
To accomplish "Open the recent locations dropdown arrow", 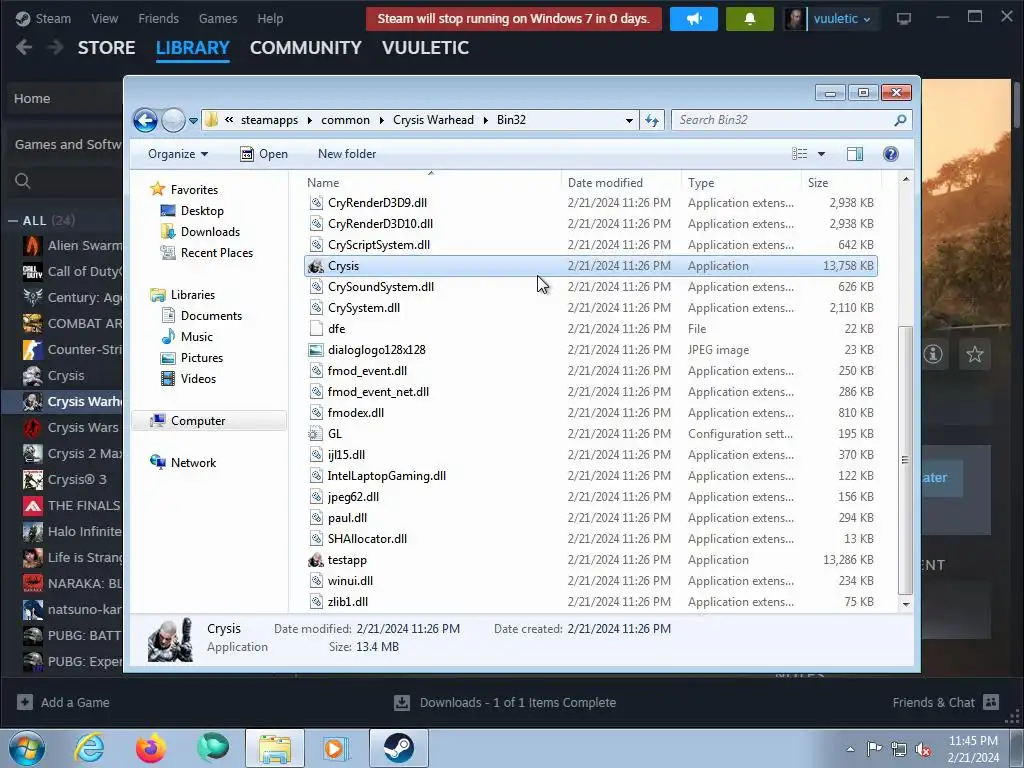I will pos(193,121).
